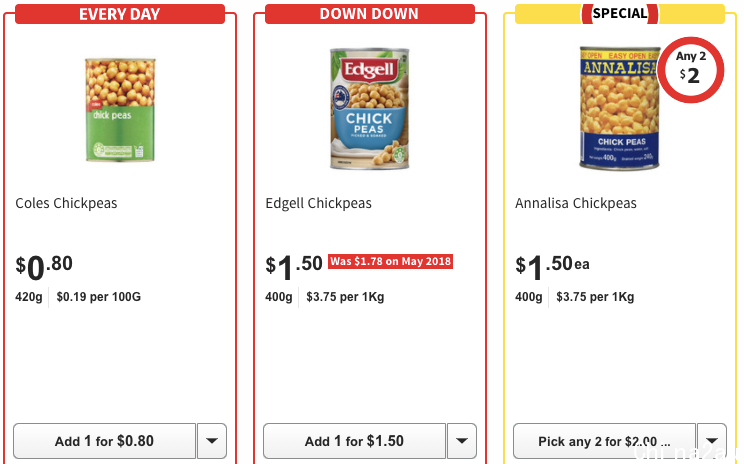Add 1 Edgell Chickpeas for $1.50
Screen dimensions: 744x464
click(x=354, y=441)
